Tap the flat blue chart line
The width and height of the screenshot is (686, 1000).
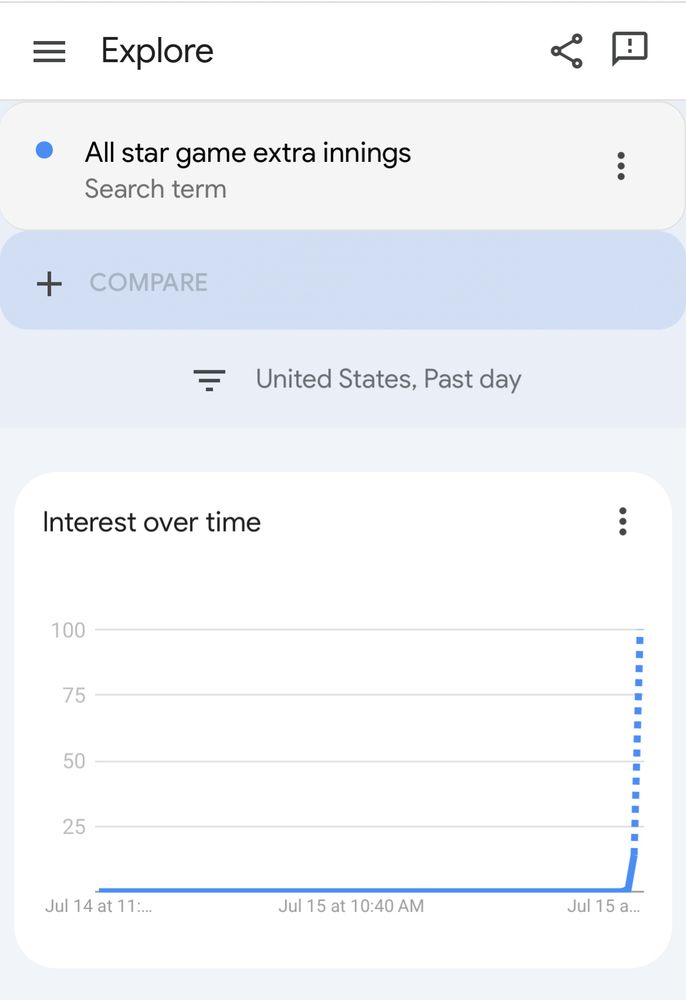362,889
